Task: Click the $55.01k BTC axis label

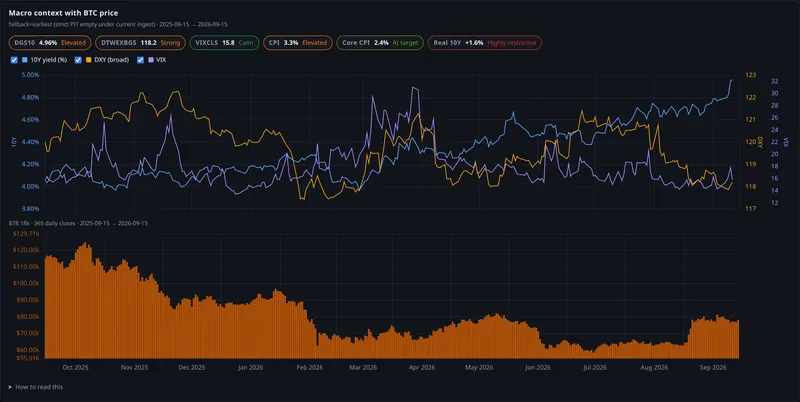Action: click(28, 358)
